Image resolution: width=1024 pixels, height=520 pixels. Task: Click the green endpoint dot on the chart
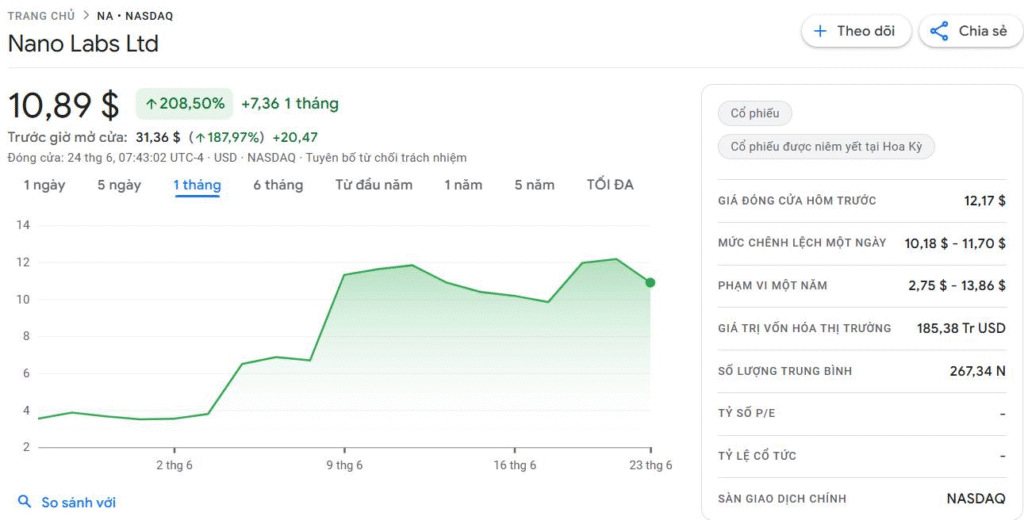pos(650,282)
